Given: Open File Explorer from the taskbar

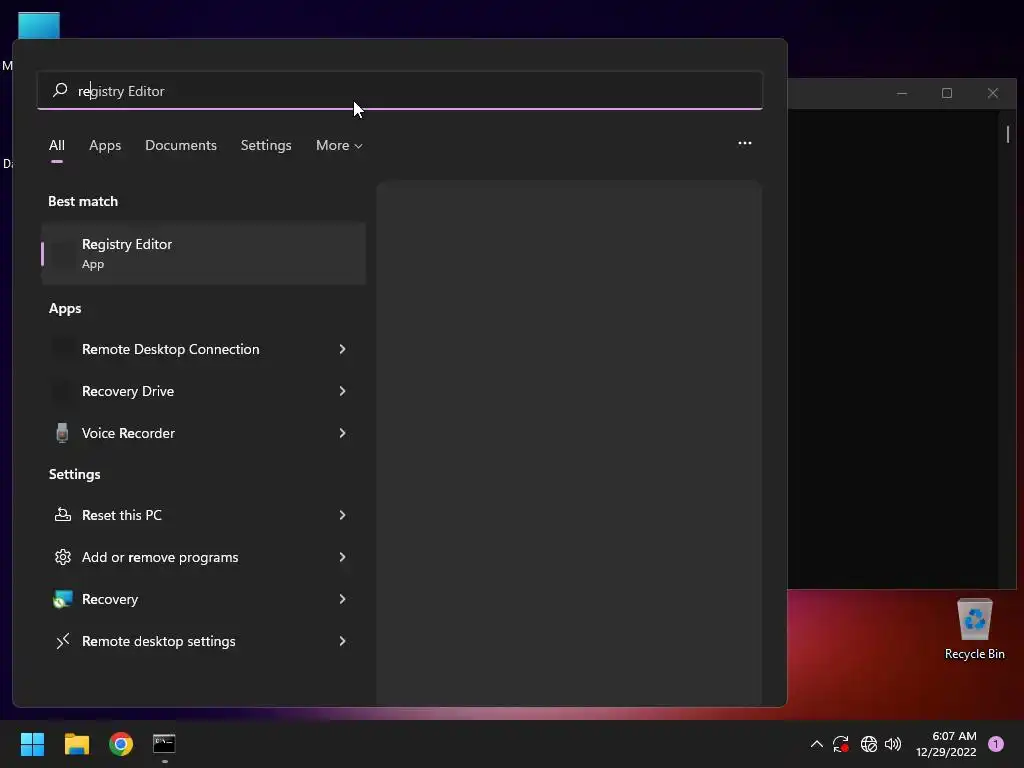Looking at the screenshot, I should [x=76, y=744].
